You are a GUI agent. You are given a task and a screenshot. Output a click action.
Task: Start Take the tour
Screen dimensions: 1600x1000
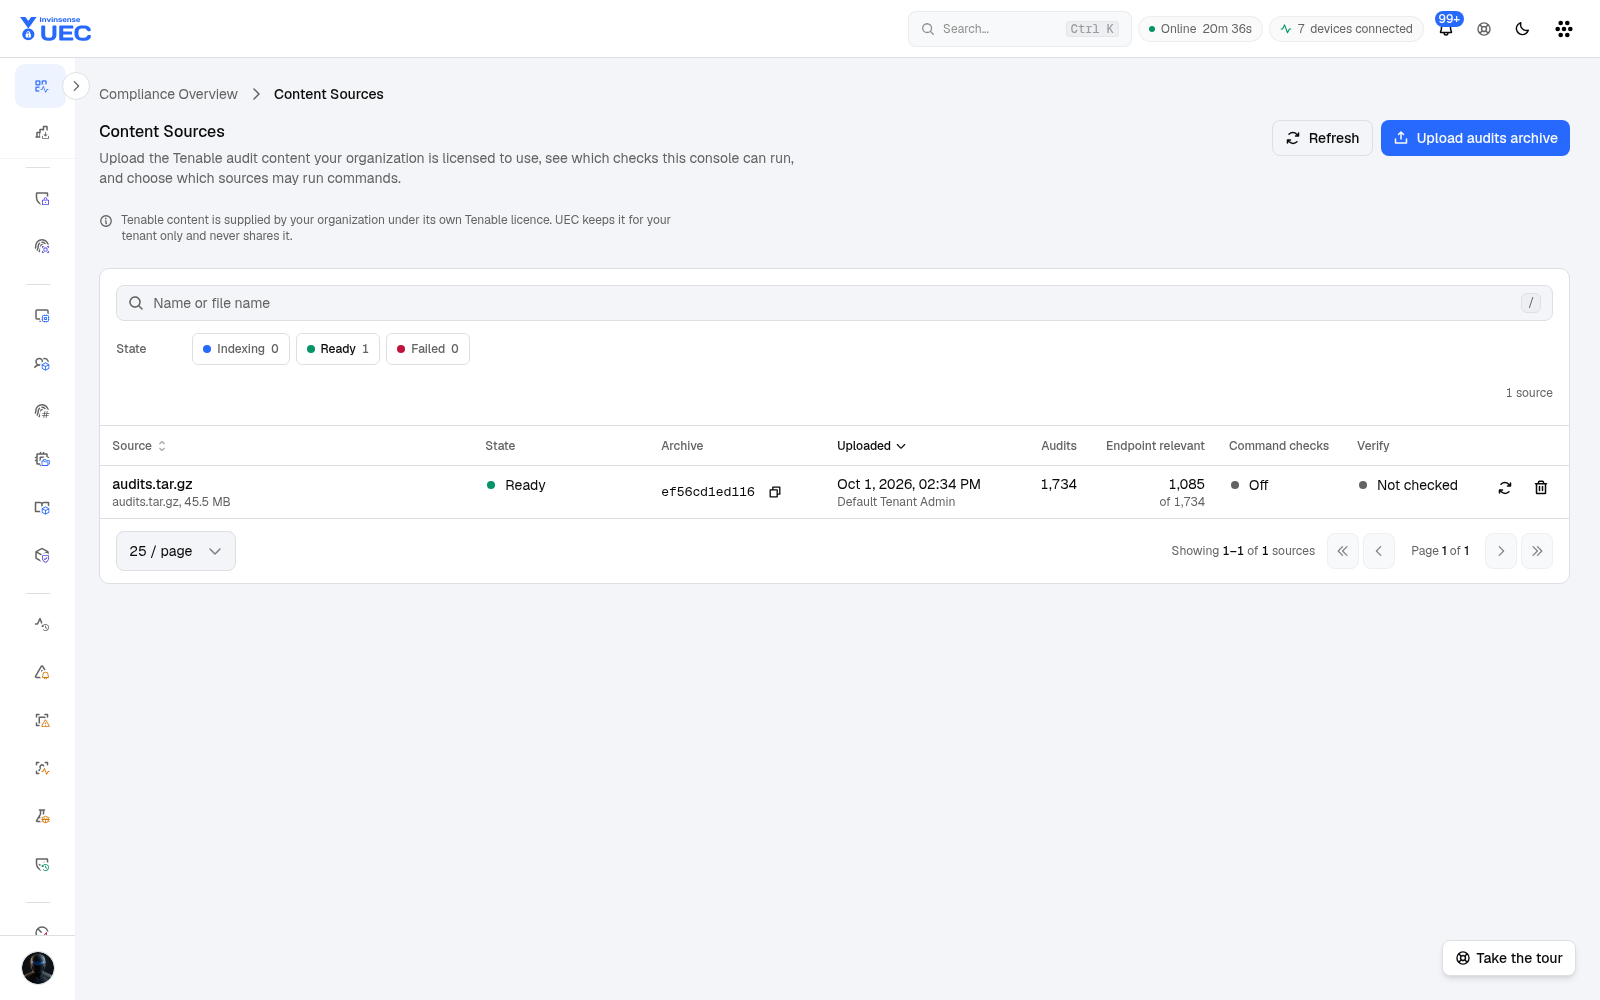(x=1509, y=958)
